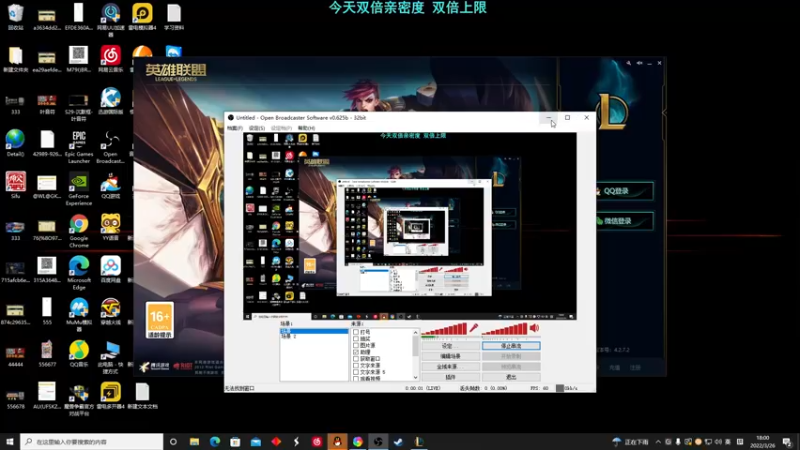Click sources list scroll-up arrow
The image size is (800, 450).
415,333
